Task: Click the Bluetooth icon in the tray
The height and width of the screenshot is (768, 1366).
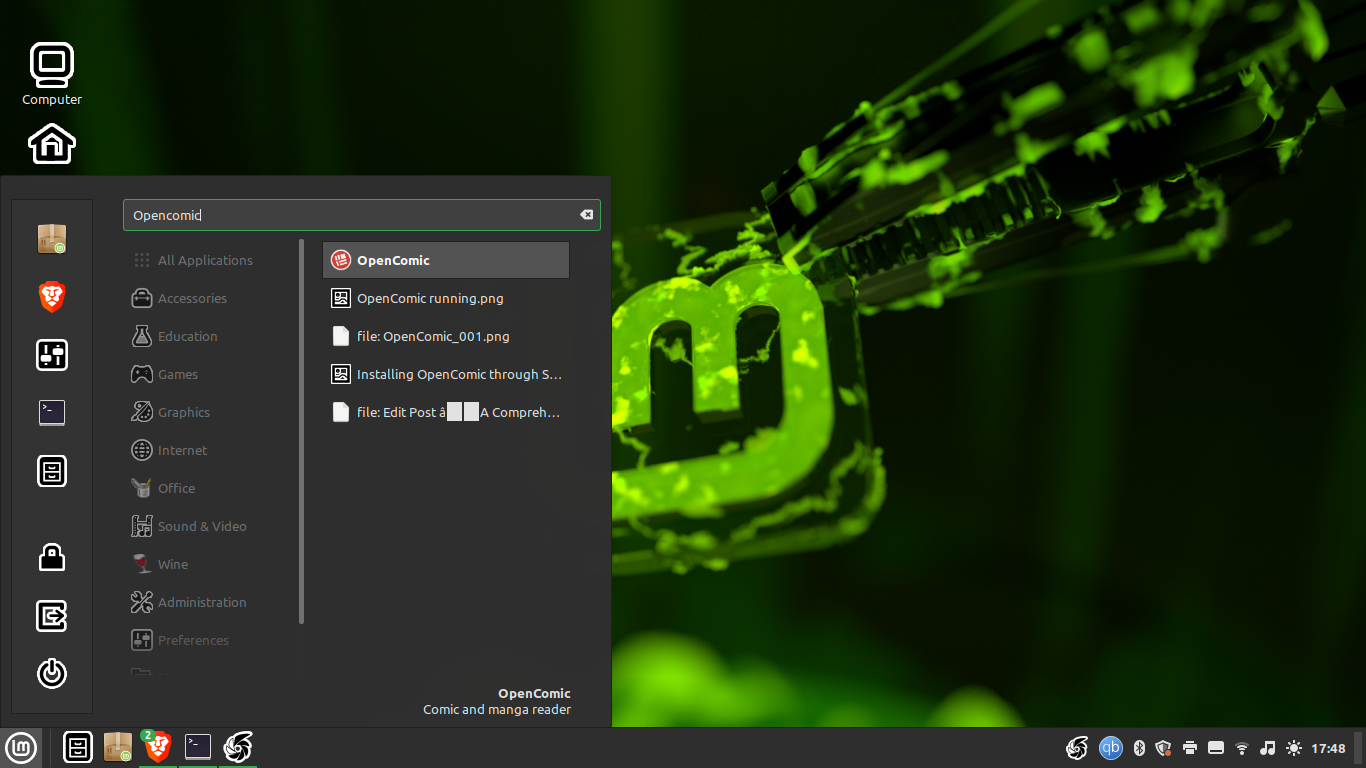Action: click(1139, 747)
